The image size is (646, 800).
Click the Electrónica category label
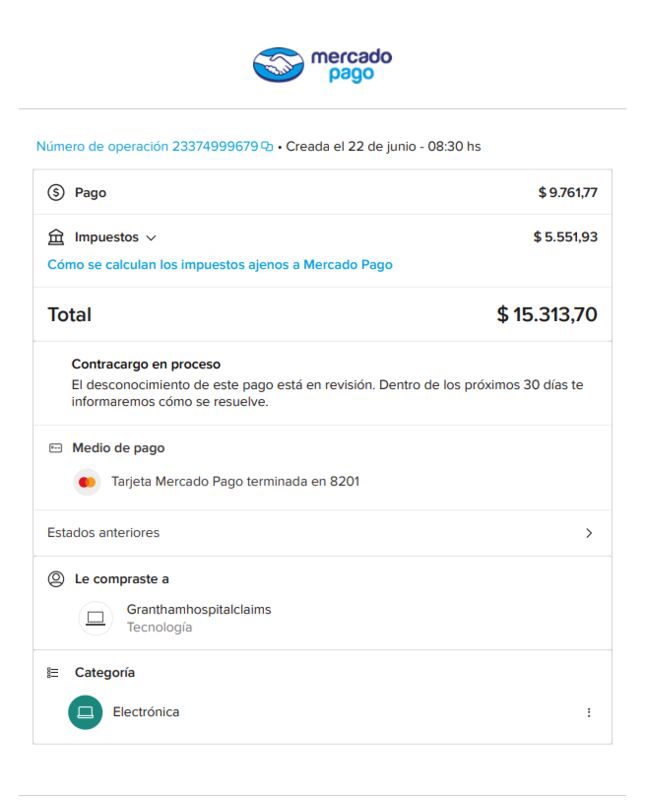pos(146,712)
